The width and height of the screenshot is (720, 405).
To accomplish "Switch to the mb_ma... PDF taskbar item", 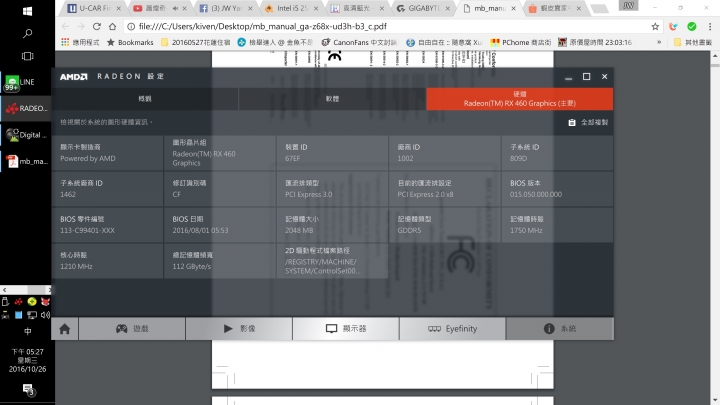I will (x=26, y=161).
